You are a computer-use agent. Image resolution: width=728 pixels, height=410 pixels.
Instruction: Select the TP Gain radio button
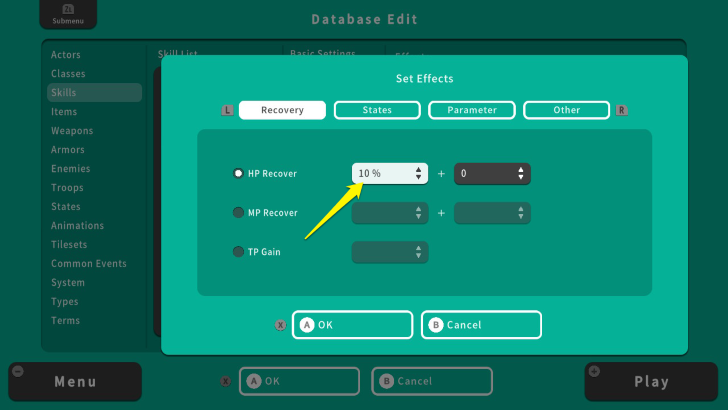click(x=238, y=252)
